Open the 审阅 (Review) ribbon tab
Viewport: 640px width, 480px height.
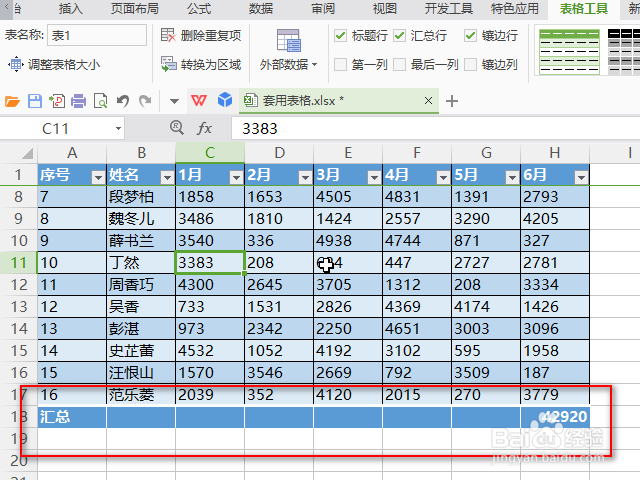pyautogui.click(x=323, y=8)
